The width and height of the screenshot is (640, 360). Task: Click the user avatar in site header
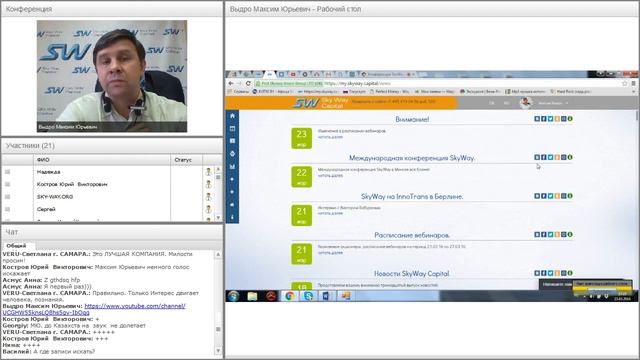tap(526, 103)
